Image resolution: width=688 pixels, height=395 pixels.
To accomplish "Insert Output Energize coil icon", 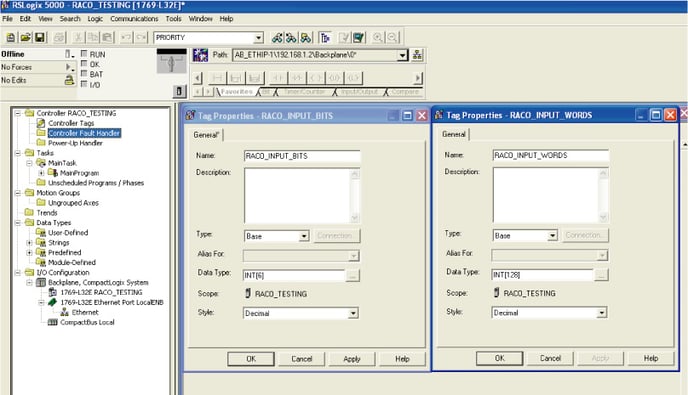I will click(315, 78).
